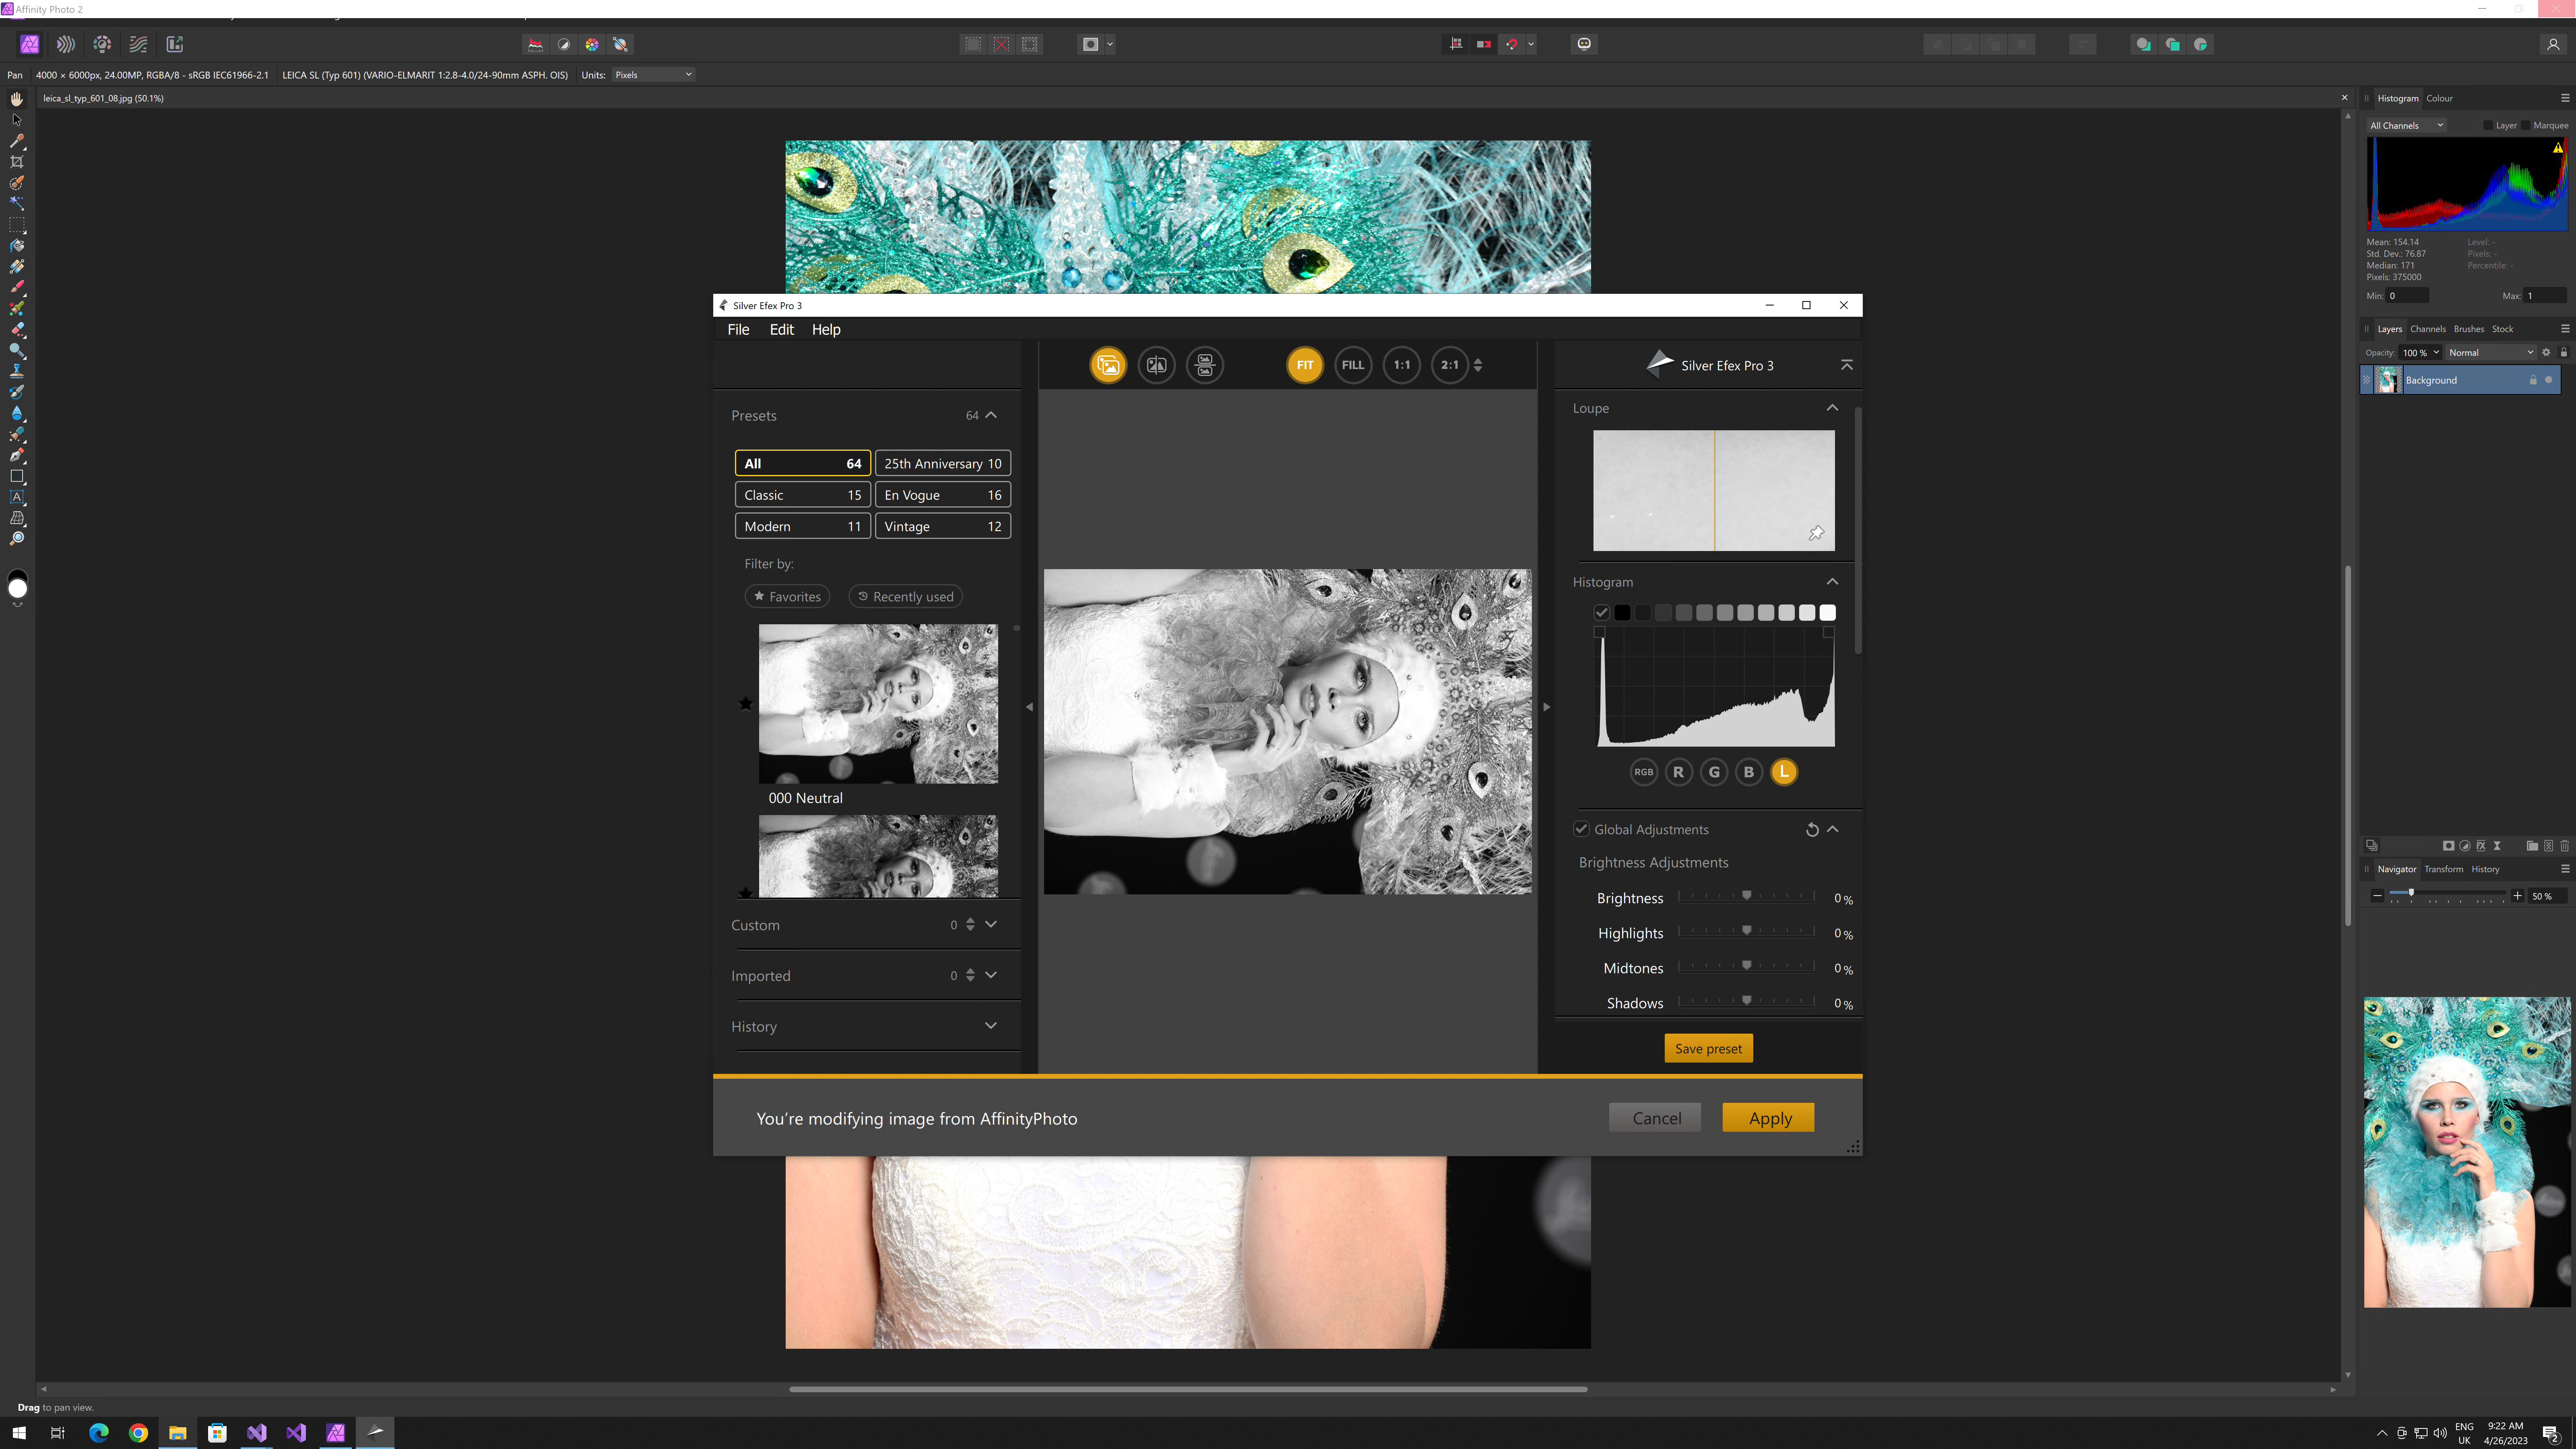The height and width of the screenshot is (1449, 2576).
Task: Show the En Vogue preset category
Action: click(x=943, y=495)
